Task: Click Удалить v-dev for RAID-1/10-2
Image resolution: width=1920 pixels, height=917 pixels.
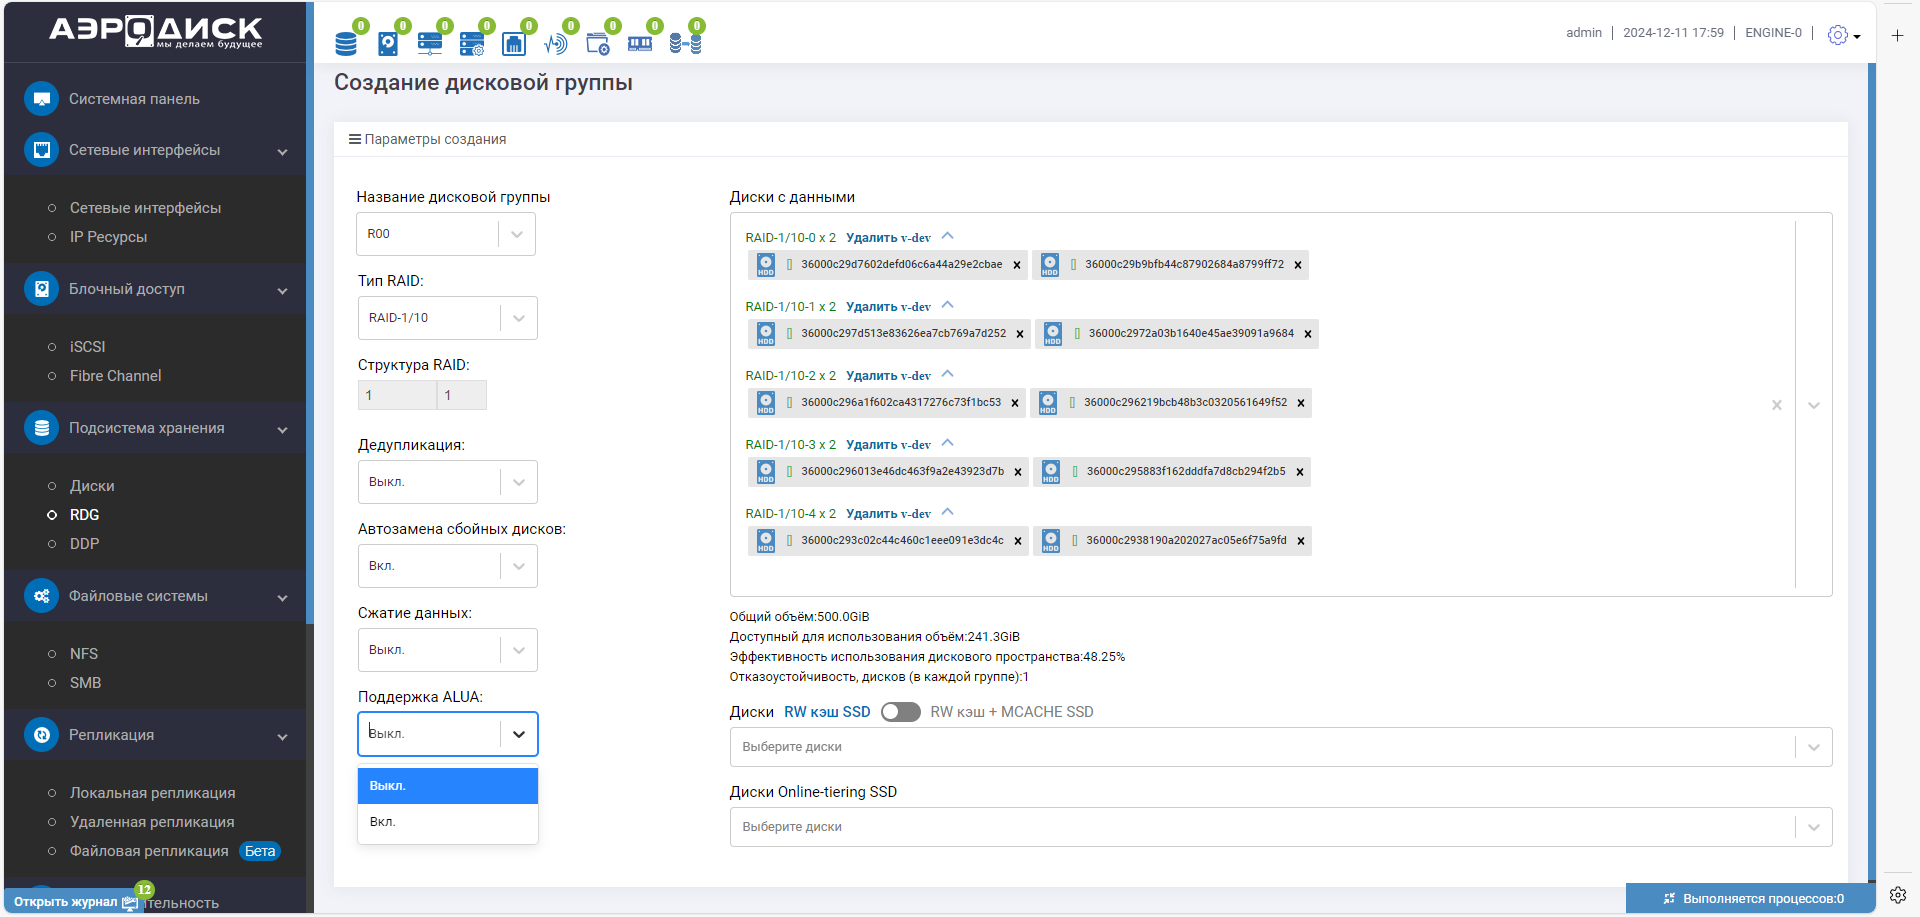Action: coord(888,376)
